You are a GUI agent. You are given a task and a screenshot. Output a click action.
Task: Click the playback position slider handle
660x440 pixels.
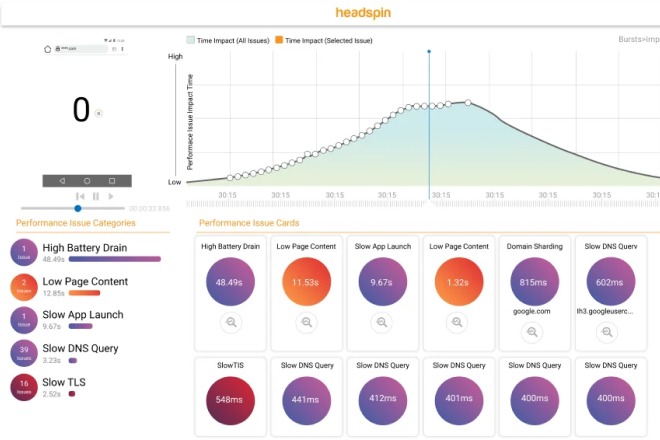(78, 208)
